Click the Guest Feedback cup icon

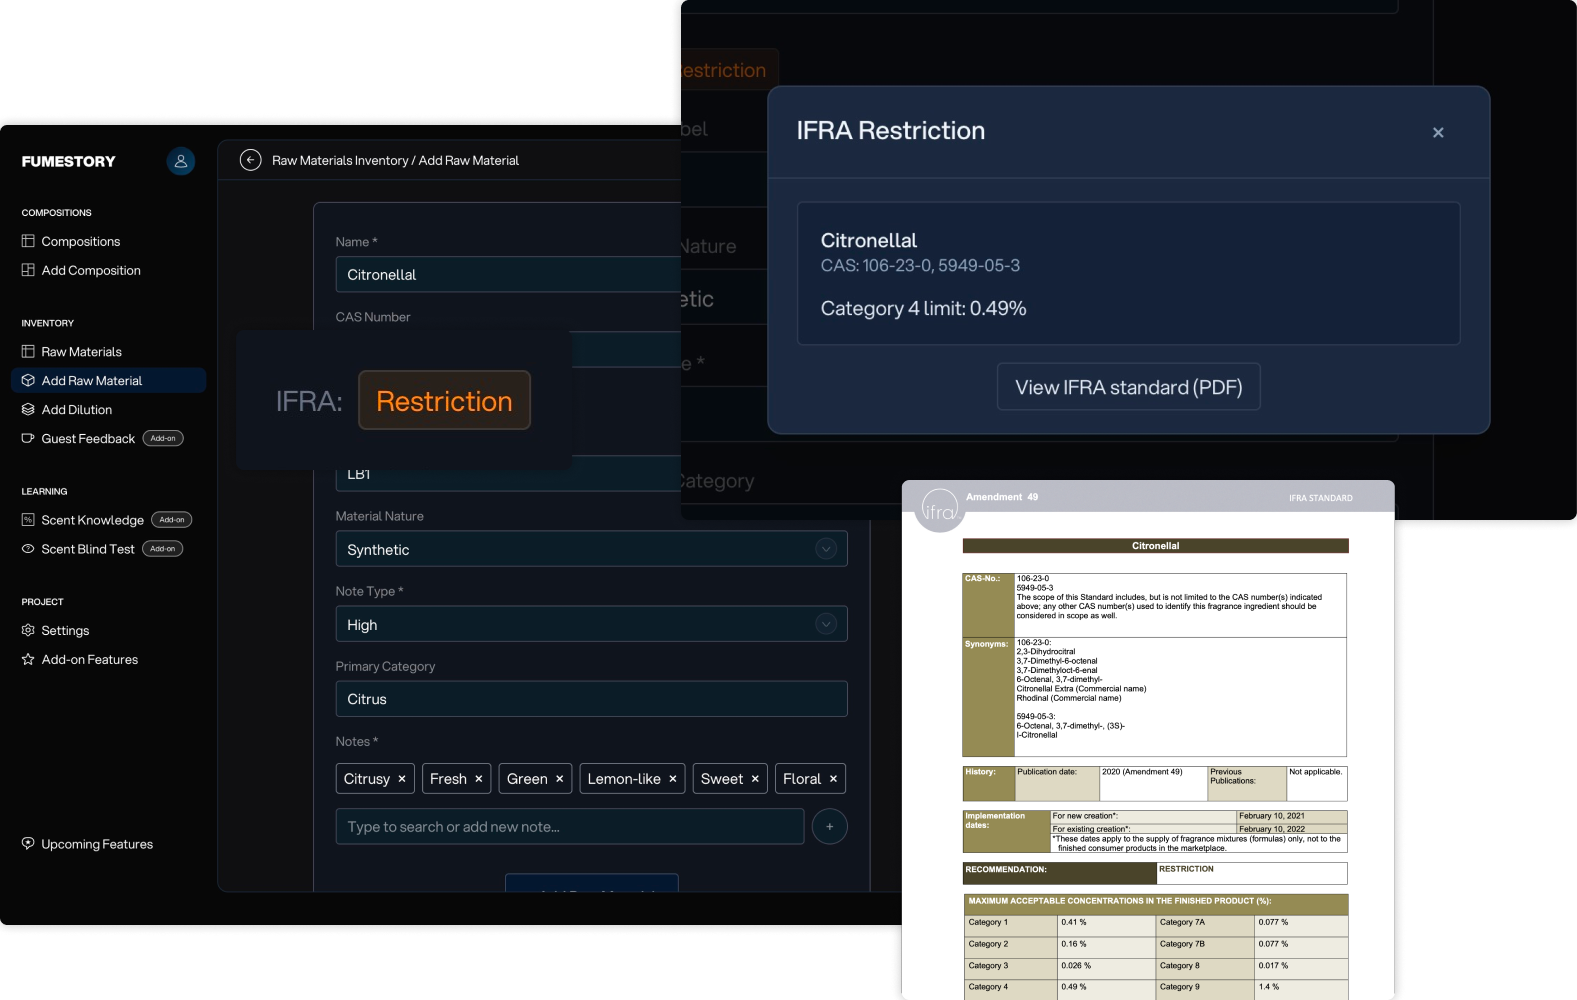pyautogui.click(x=28, y=439)
